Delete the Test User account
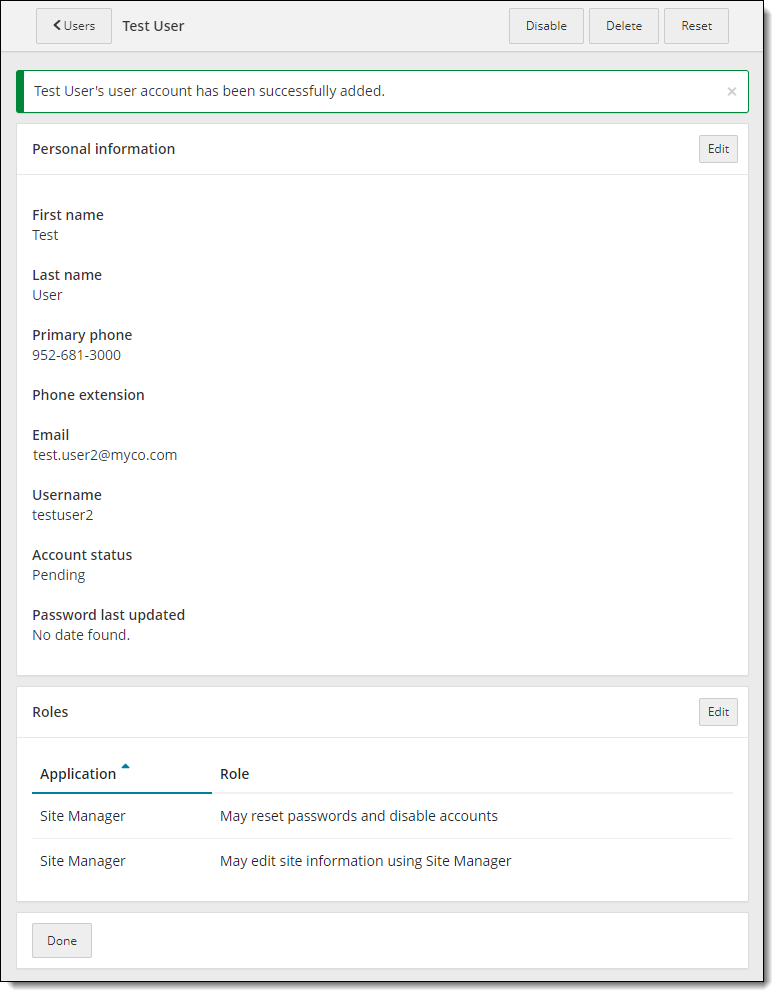The width and height of the screenshot is (779, 997). click(x=623, y=26)
